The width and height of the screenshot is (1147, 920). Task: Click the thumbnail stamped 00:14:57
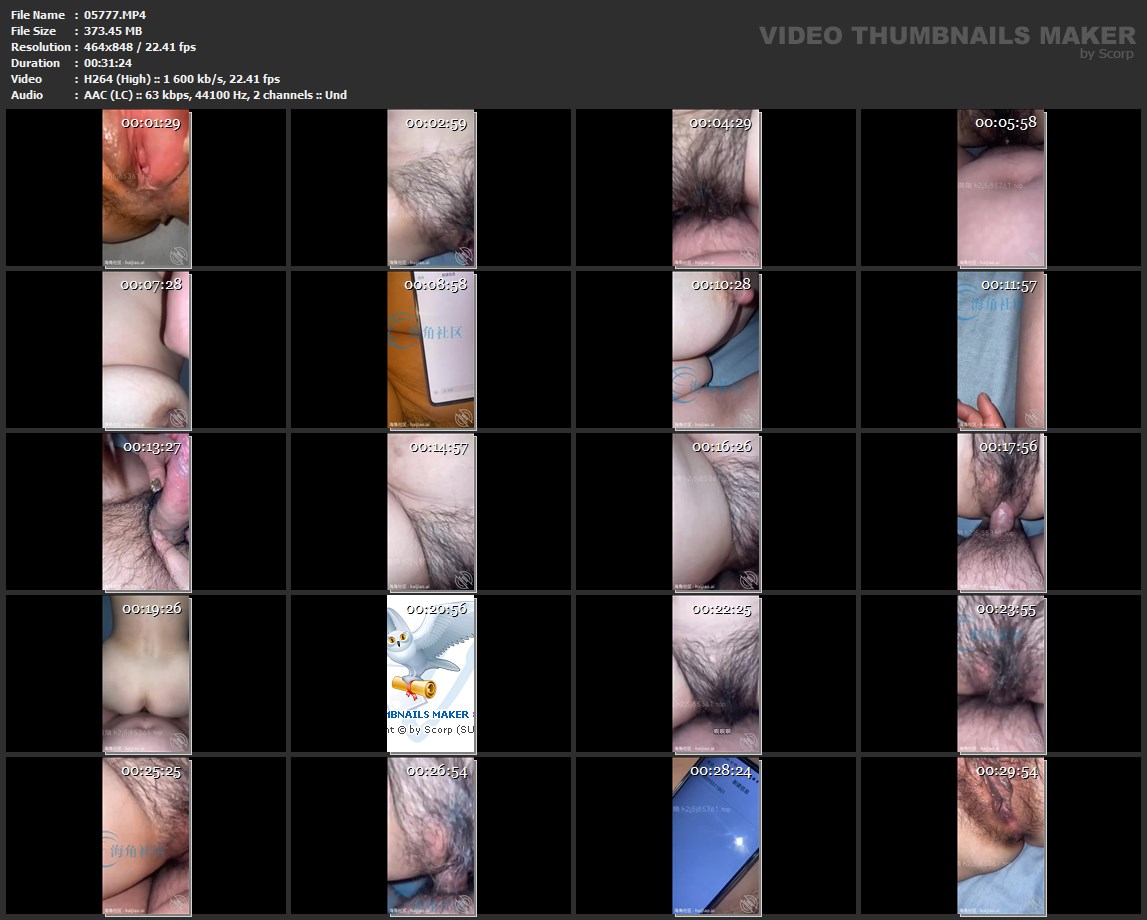point(431,512)
